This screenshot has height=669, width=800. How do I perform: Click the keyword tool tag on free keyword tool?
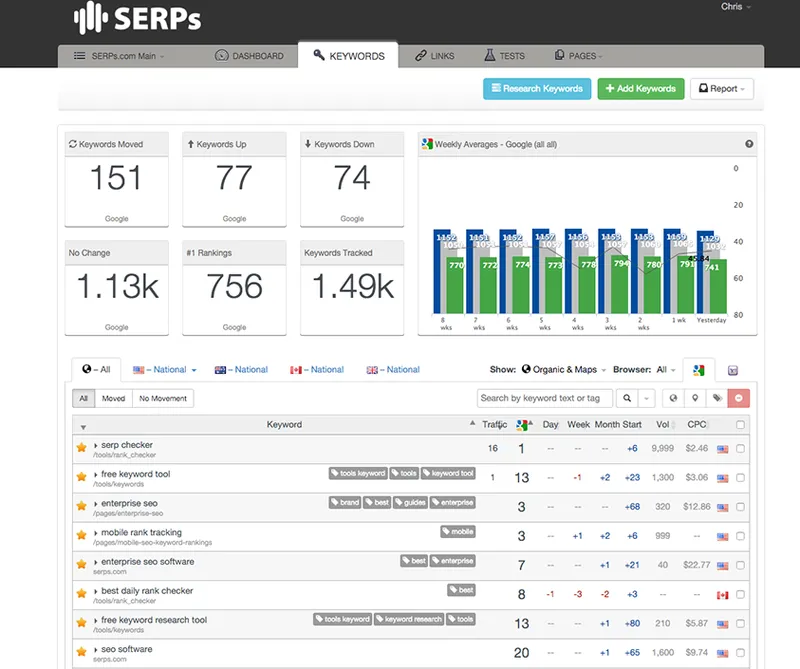[x=448, y=474]
